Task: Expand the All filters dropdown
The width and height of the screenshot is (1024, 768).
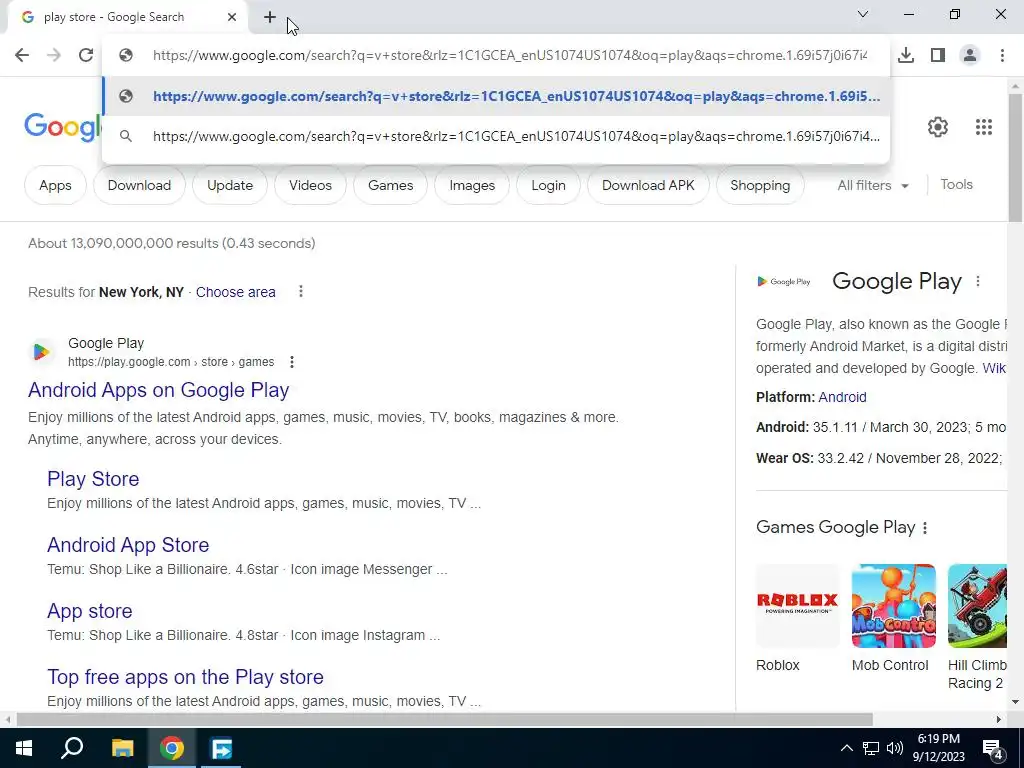Action: 873,185
